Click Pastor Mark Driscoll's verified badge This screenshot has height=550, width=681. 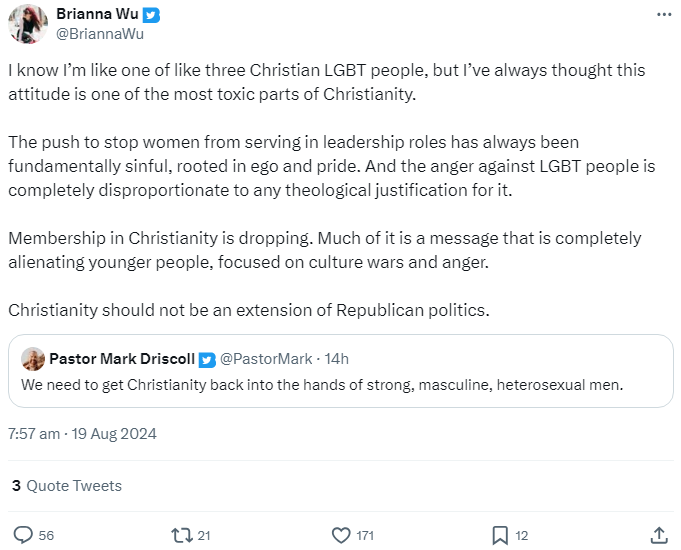coord(207,360)
